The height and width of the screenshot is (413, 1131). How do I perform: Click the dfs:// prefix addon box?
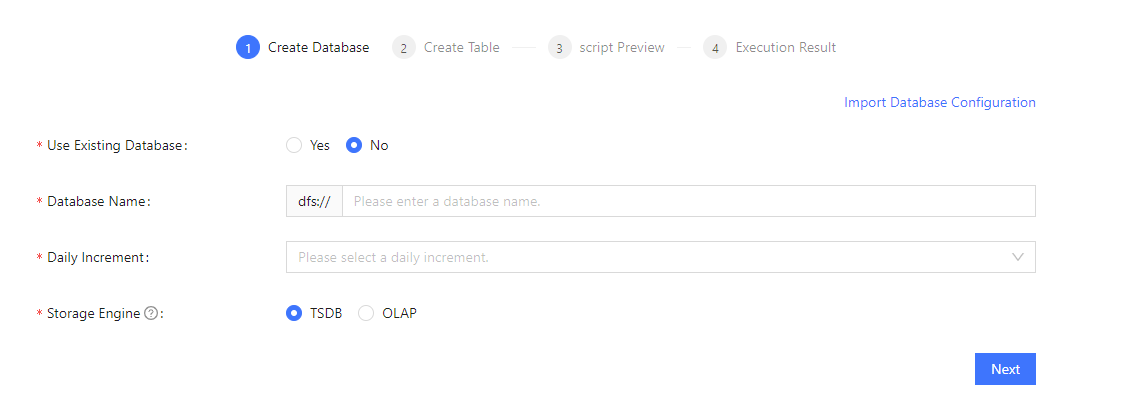coord(314,201)
